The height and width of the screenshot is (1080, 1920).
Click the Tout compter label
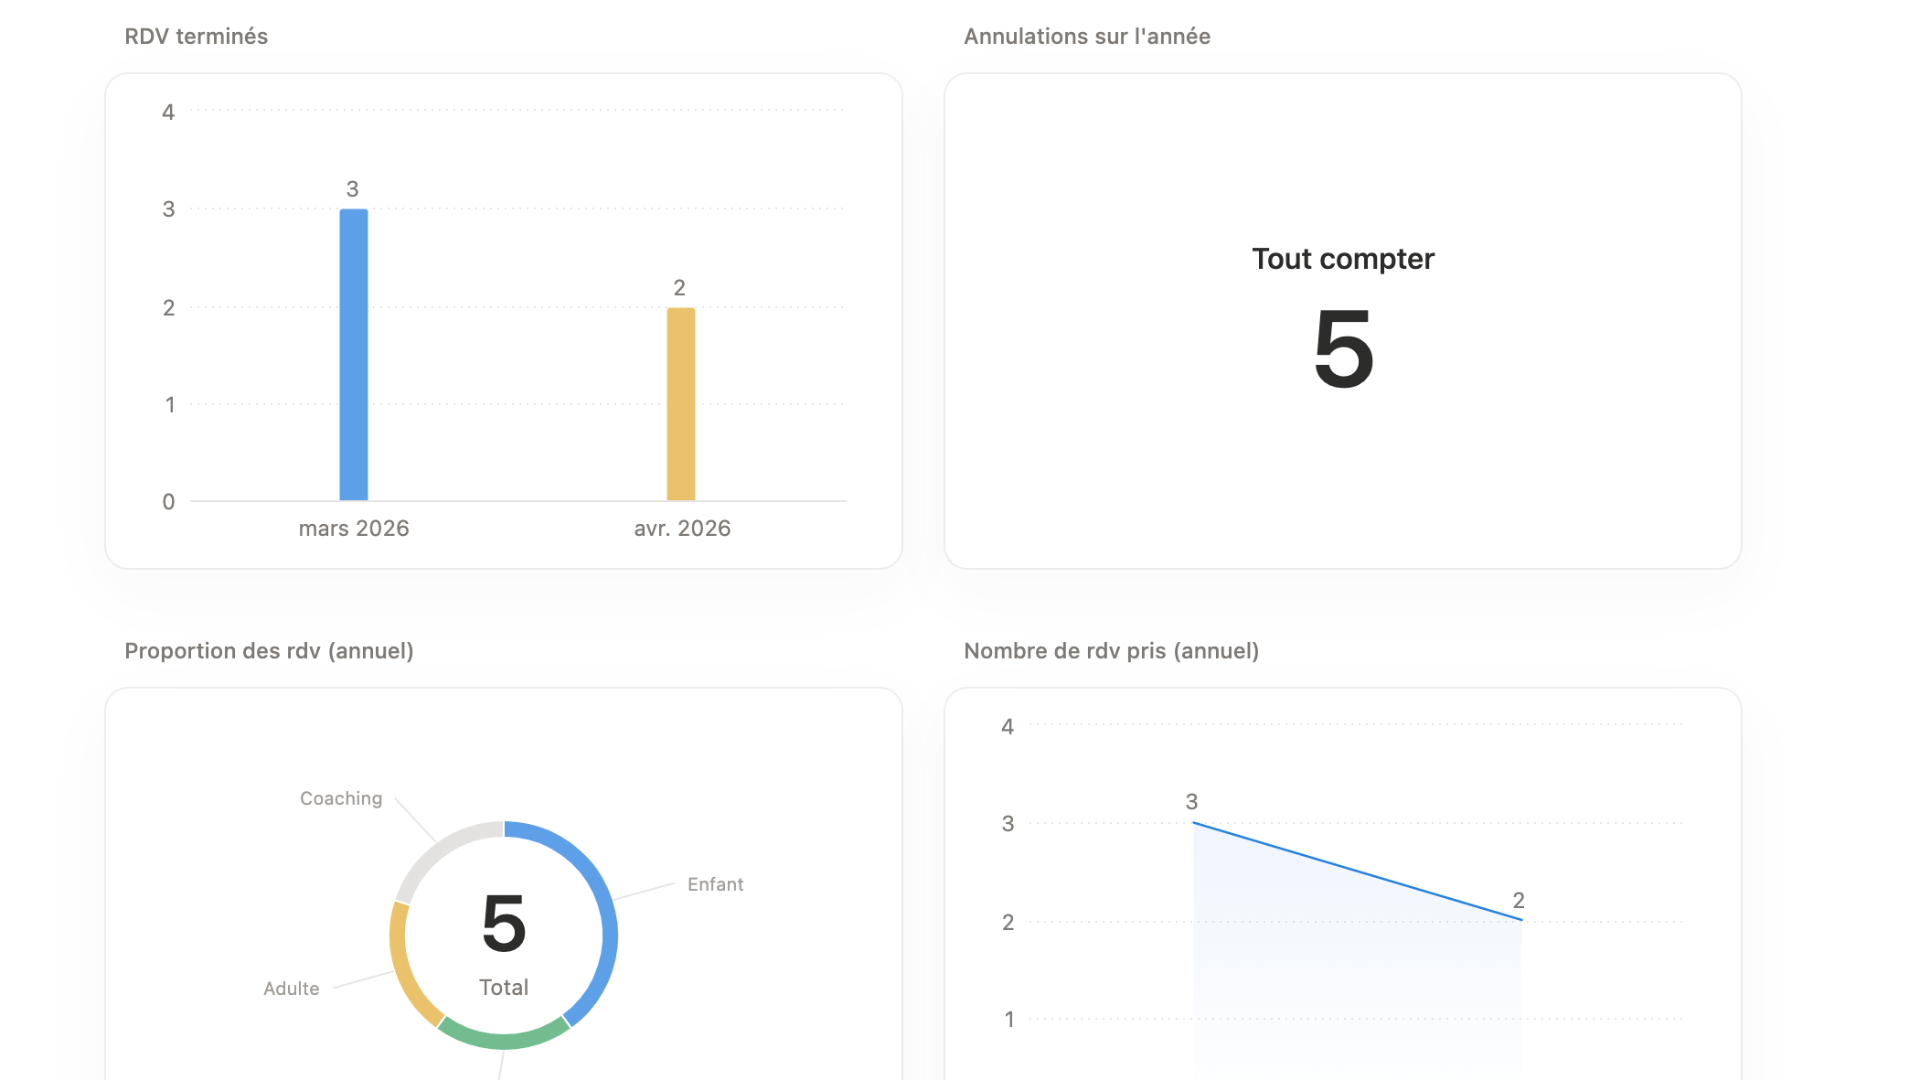click(1343, 259)
